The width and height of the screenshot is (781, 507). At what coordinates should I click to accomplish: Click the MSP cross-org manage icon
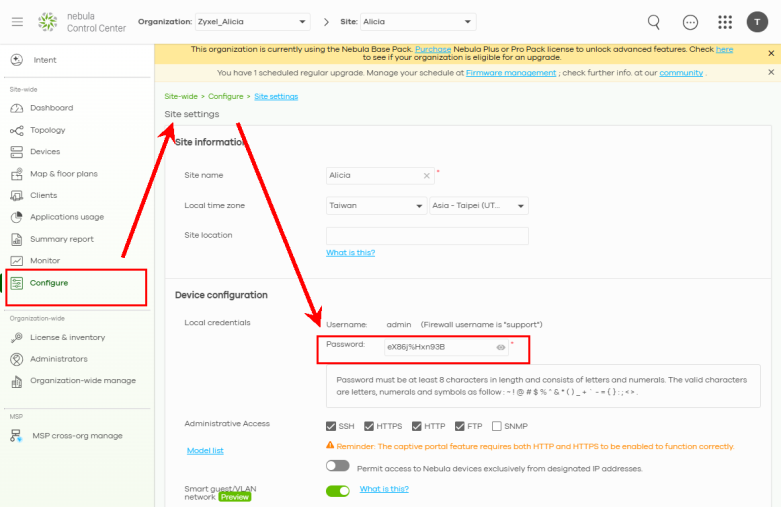[x=16, y=436]
